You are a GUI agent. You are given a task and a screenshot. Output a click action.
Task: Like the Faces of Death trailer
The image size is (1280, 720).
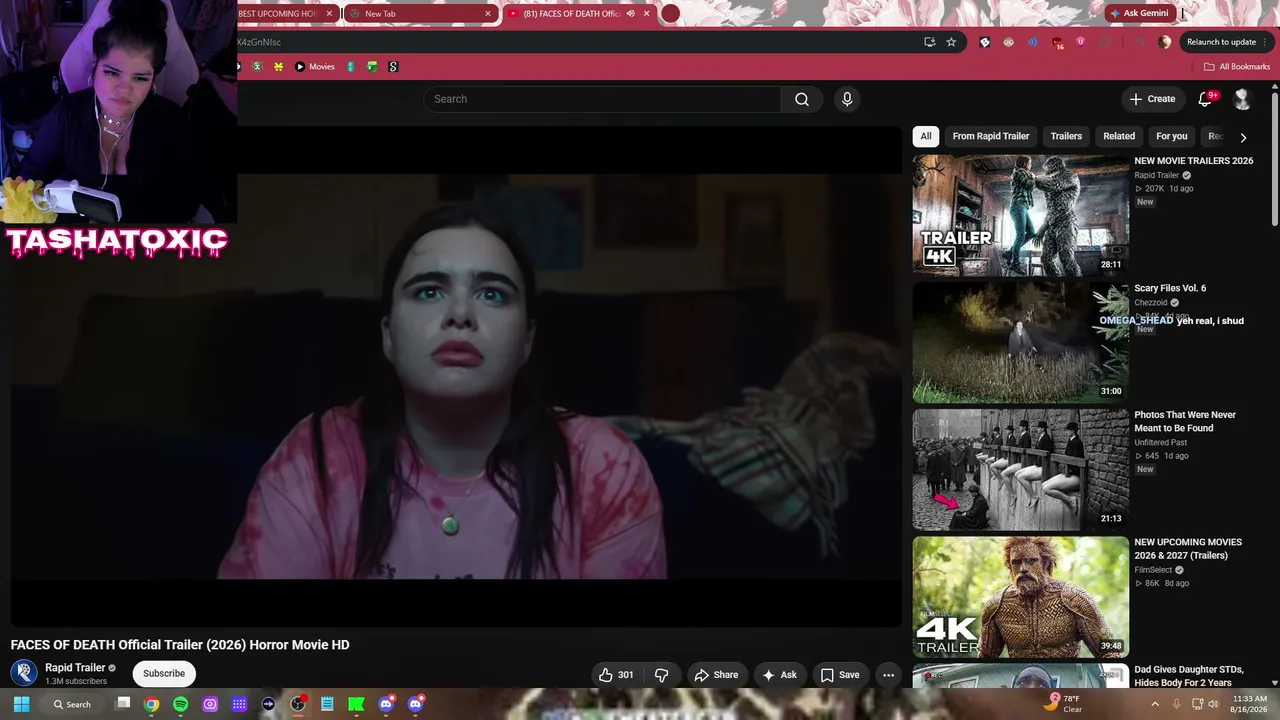616,675
